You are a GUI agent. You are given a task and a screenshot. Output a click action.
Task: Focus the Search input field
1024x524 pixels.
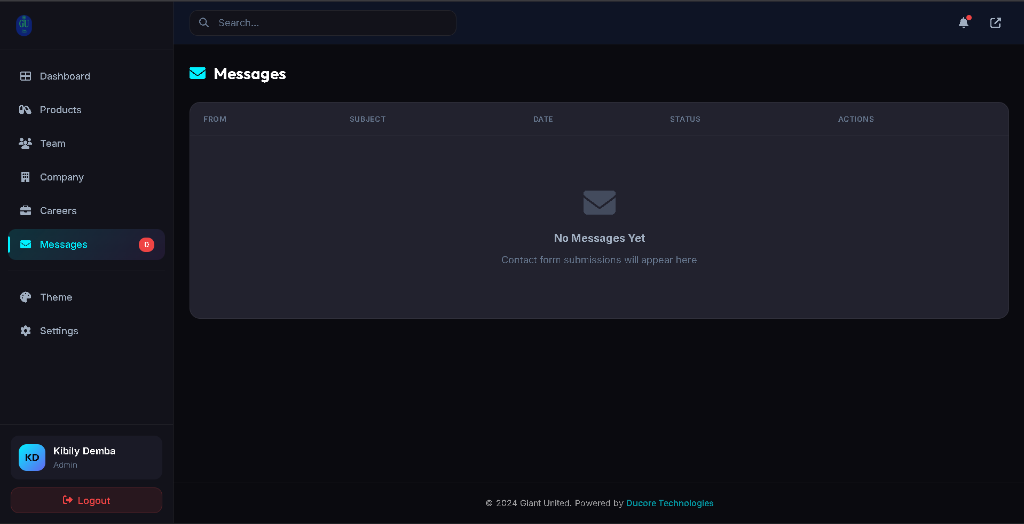330,23
